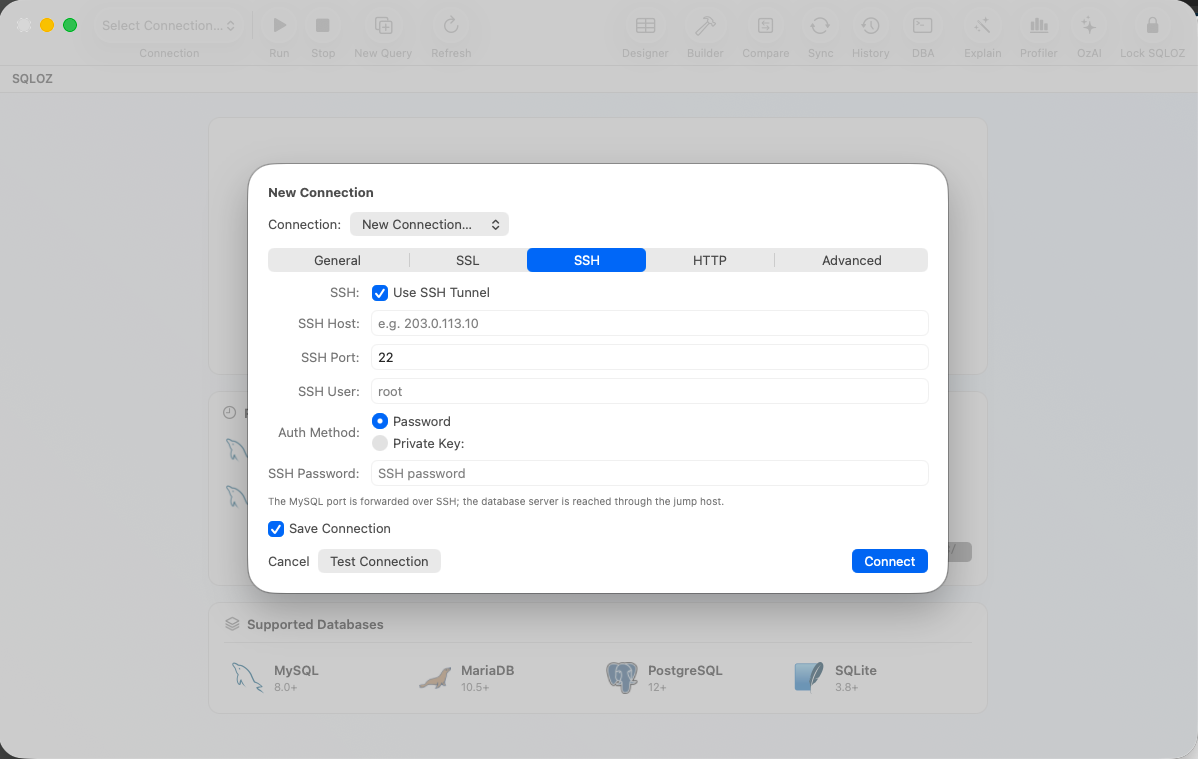Image resolution: width=1198 pixels, height=759 pixels.
Task: Open a New Query from toolbar
Action: [x=383, y=26]
